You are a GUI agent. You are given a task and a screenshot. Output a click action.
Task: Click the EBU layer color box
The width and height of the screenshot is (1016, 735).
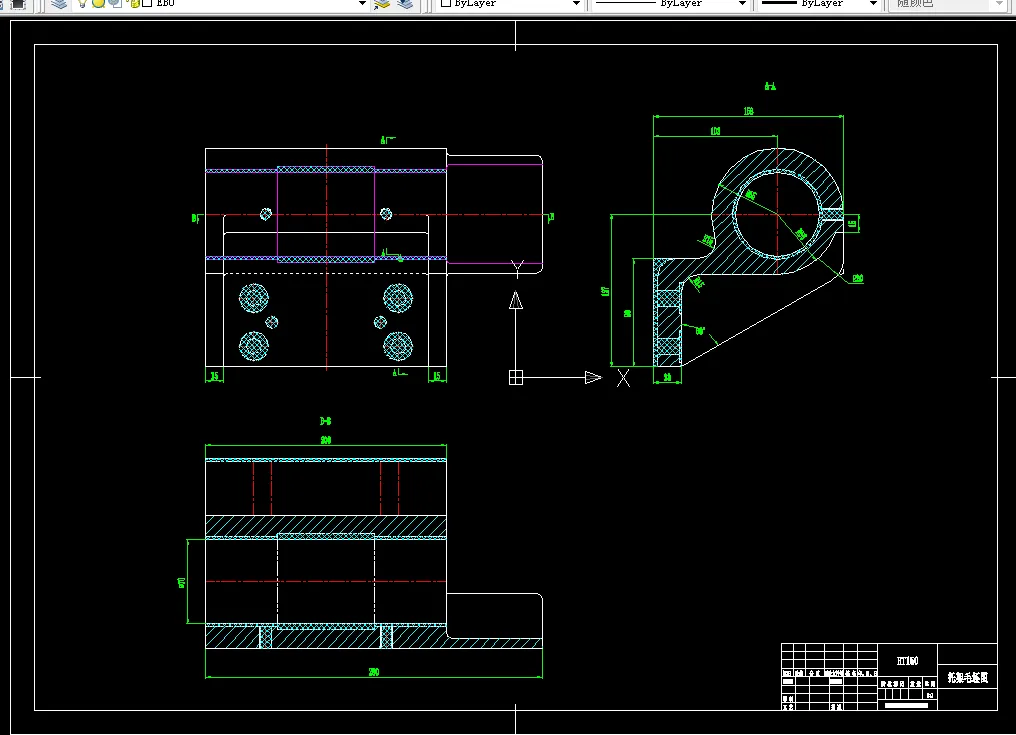tap(147, 3)
